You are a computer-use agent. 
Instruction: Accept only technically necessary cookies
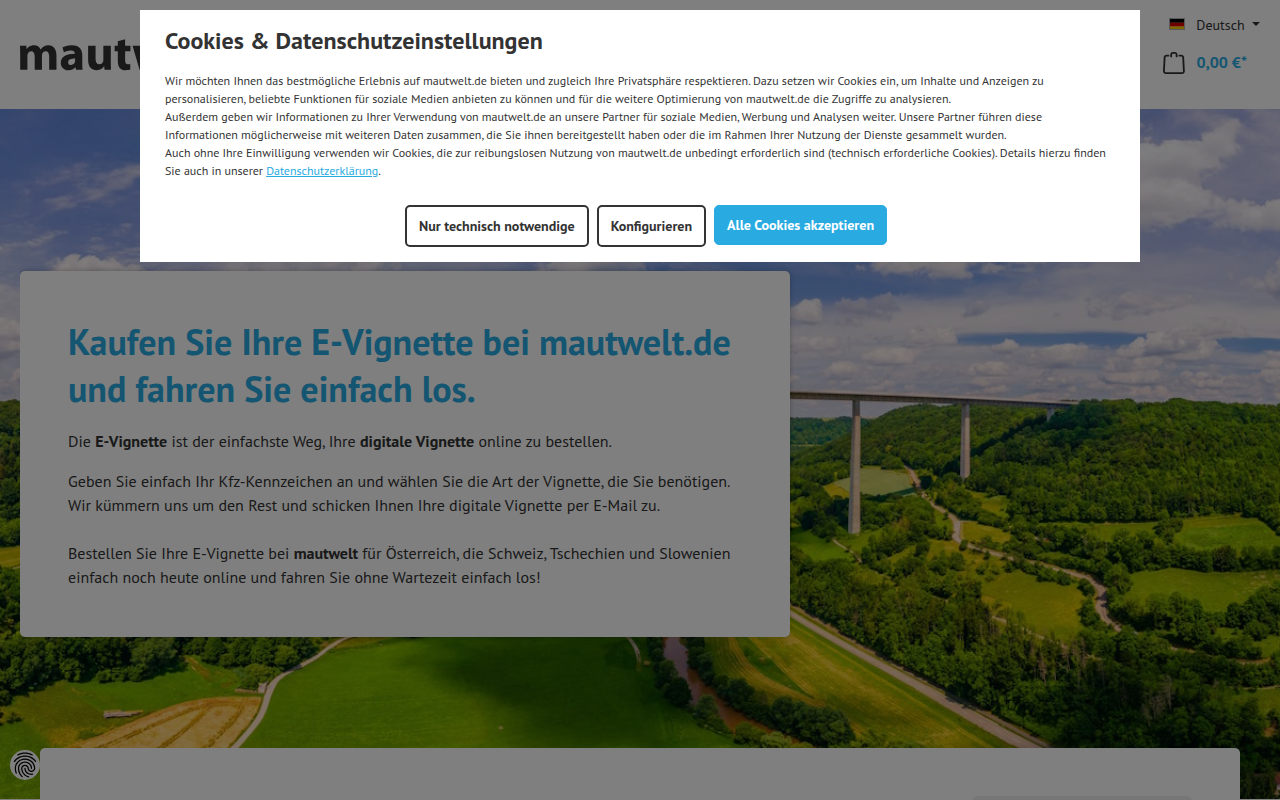click(497, 226)
